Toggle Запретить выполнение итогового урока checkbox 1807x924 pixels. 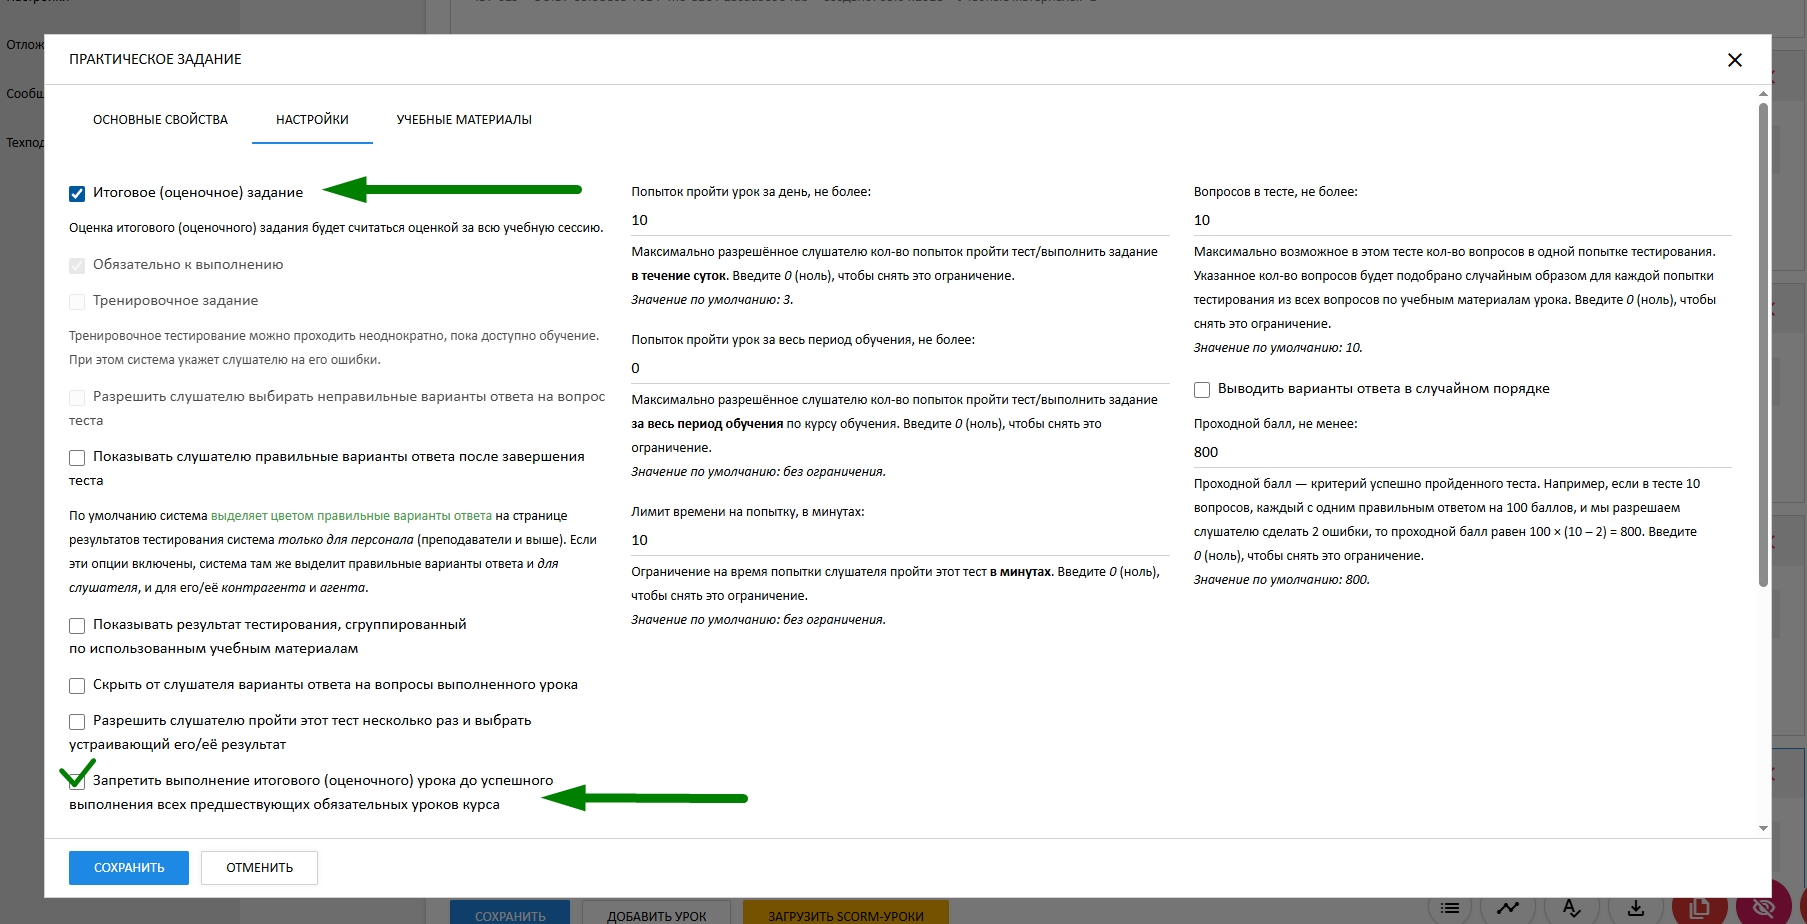[x=77, y=782]
